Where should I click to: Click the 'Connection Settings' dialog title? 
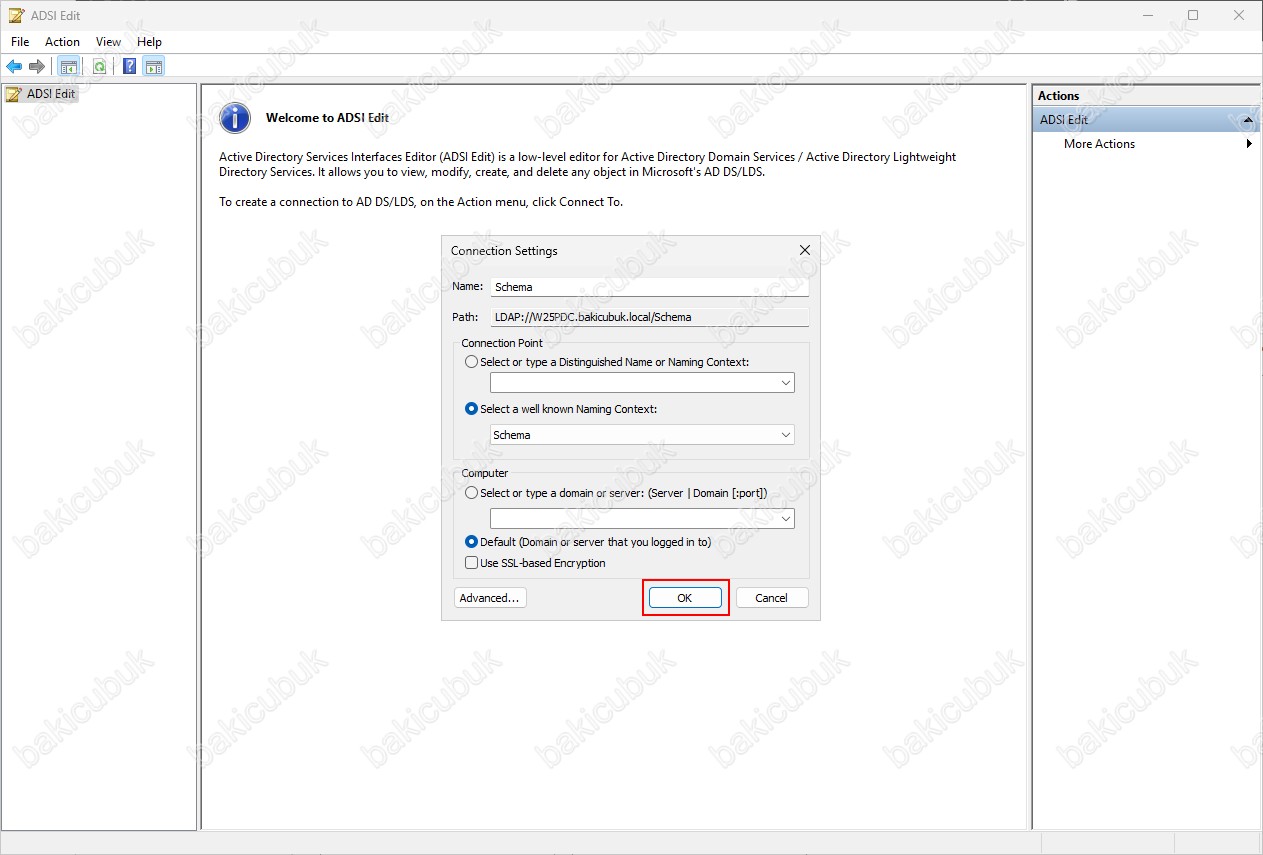[x=504, y=251]
